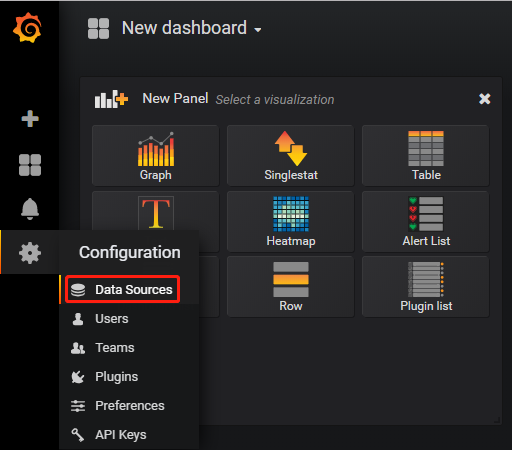Open Preferences from Configuration menu
Viewport: 512px width, 450px height.
(x=129, y=406)
